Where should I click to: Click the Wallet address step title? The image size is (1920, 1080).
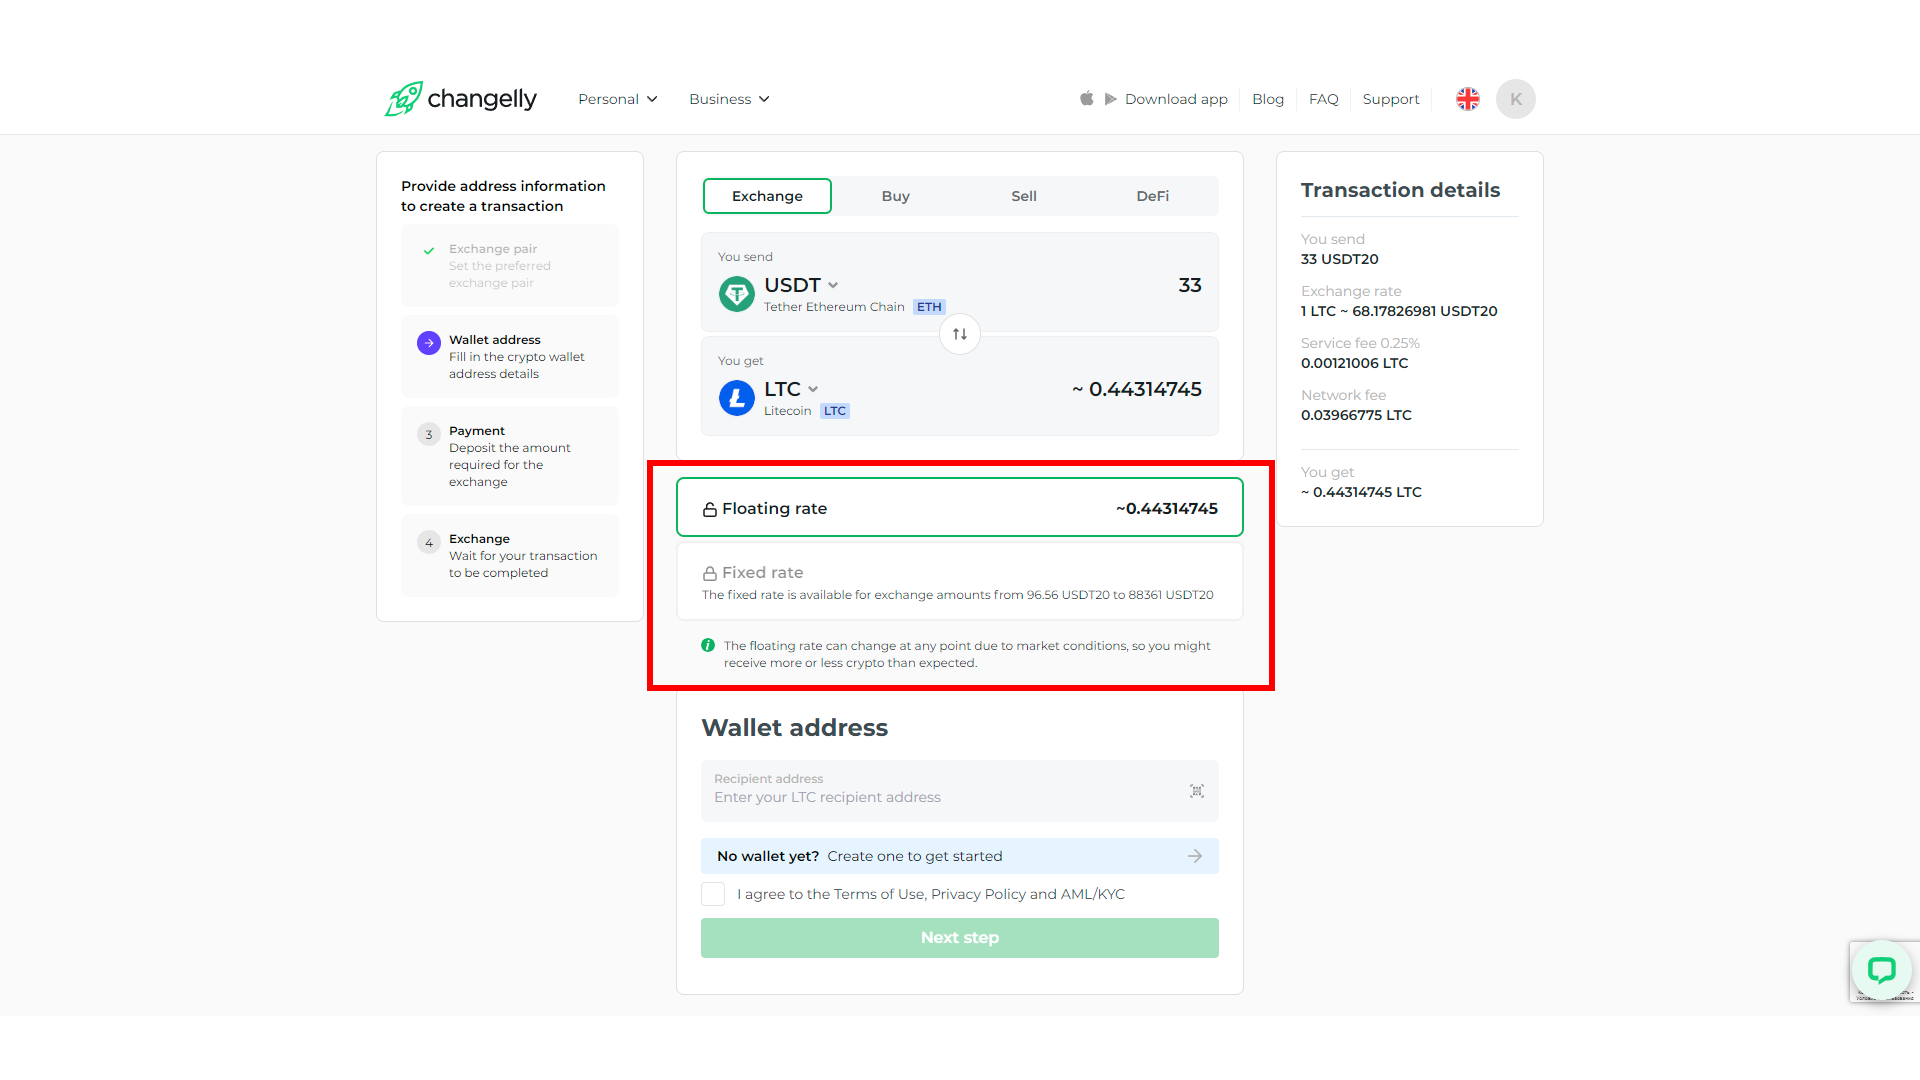coord(495,340)
